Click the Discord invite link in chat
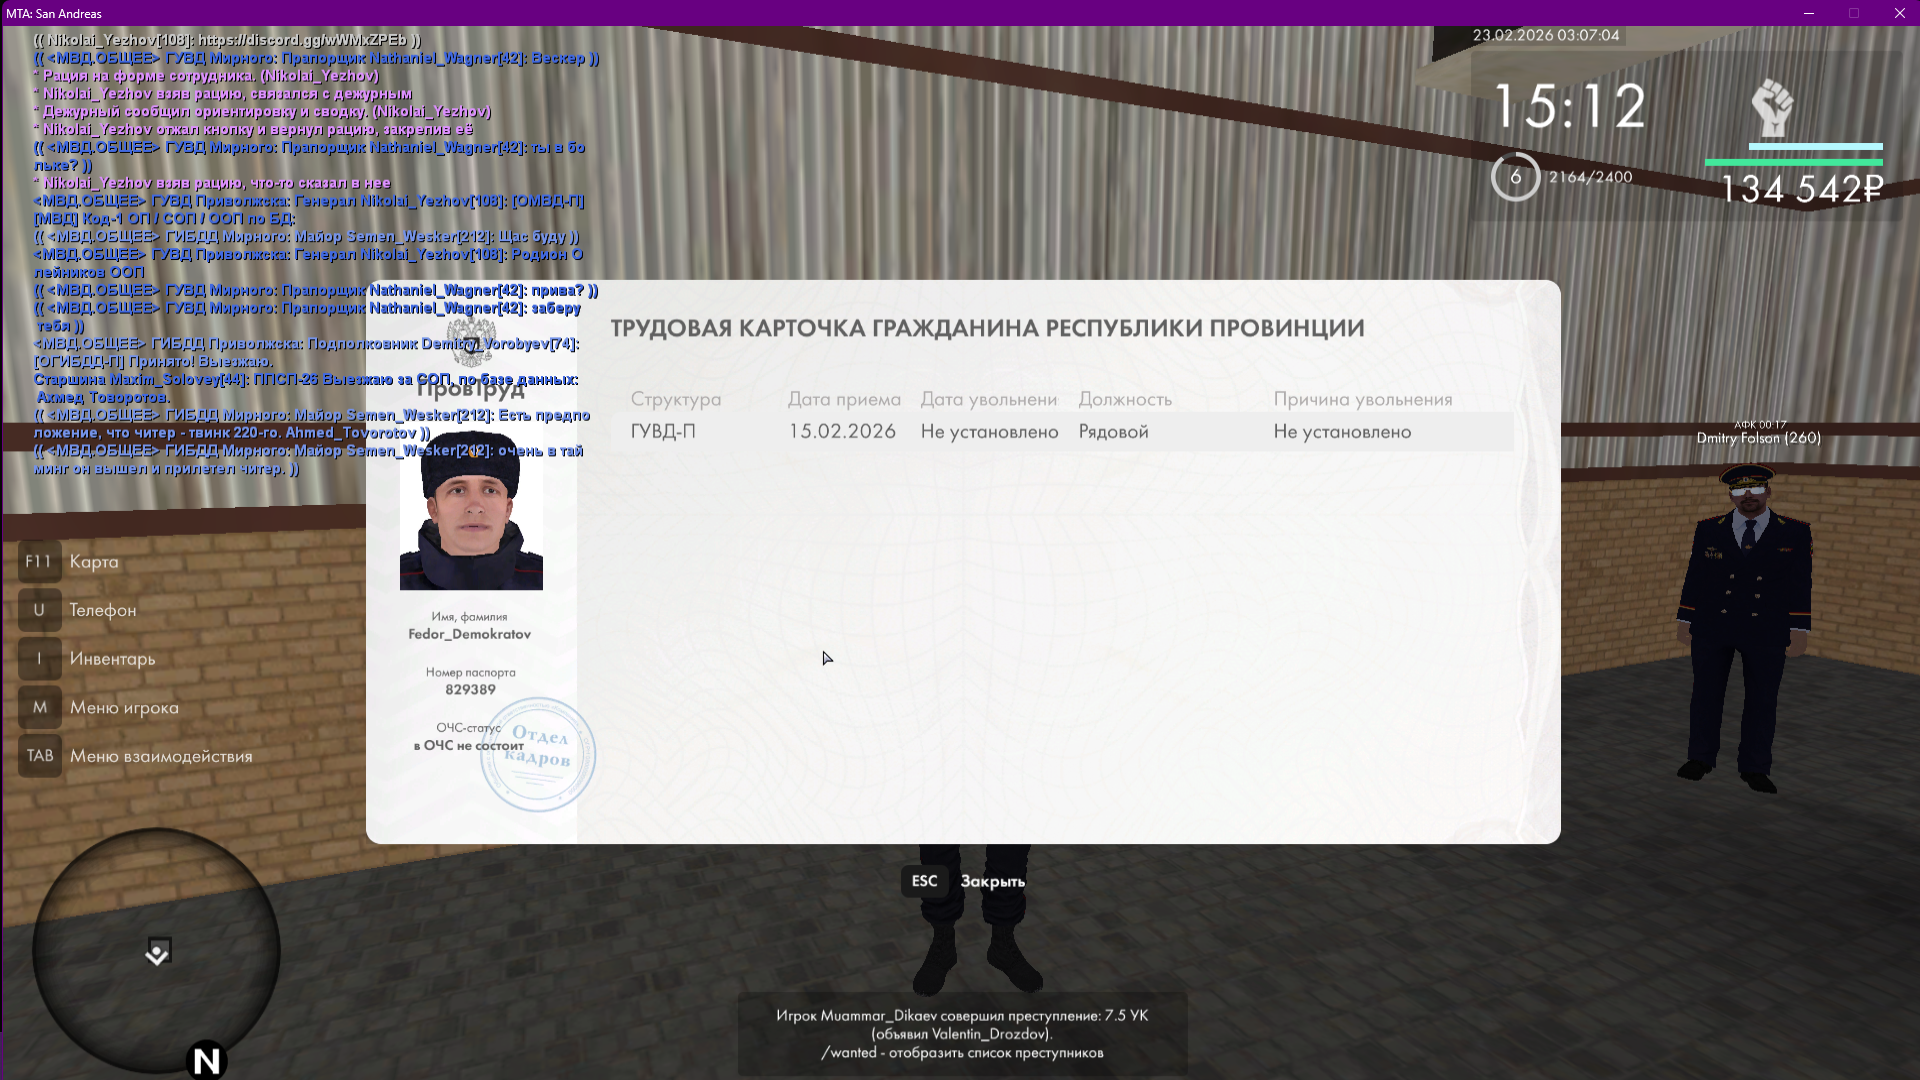 click(x=302, y=40)
